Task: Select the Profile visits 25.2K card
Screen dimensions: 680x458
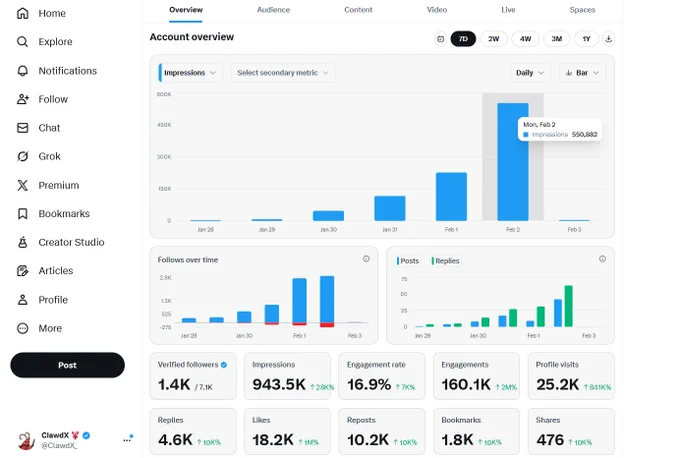Action: (571, 376)
